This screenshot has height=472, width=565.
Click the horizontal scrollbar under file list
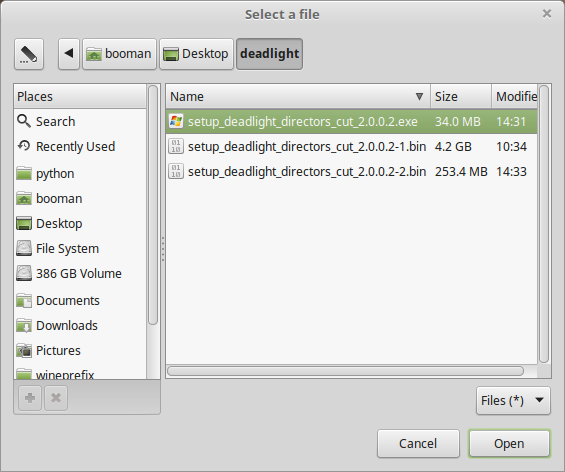[345, 371]
